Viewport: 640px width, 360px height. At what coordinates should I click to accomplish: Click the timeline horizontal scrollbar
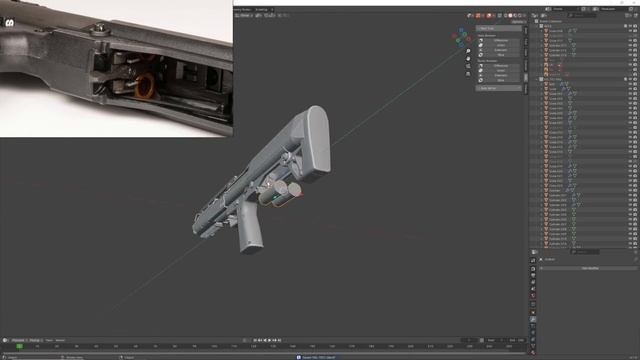pyautogui.click(x=263, y=353)
